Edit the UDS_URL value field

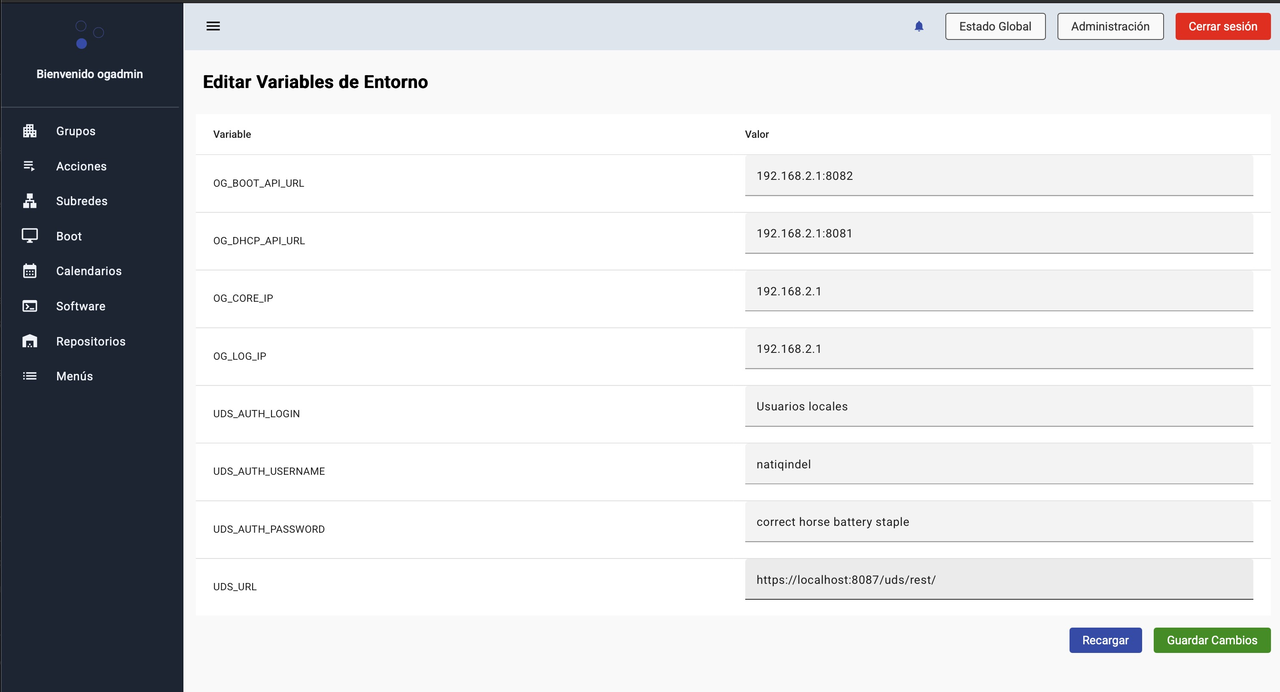pyautogui.click(x=998, y=580)
